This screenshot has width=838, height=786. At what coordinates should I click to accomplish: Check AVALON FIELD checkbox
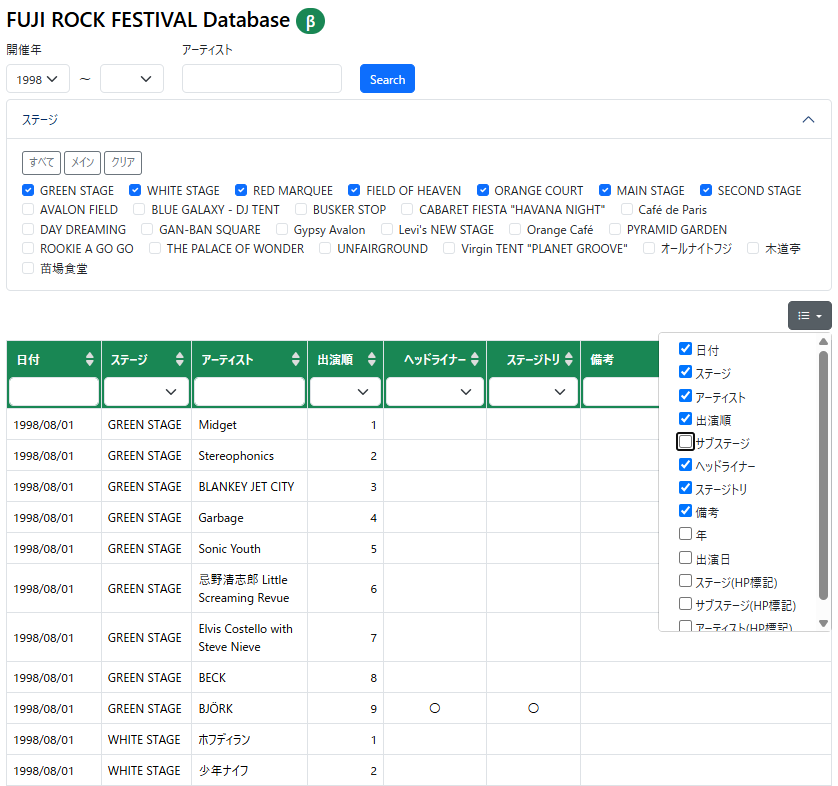pyautogui.click(x=28, y=209)
